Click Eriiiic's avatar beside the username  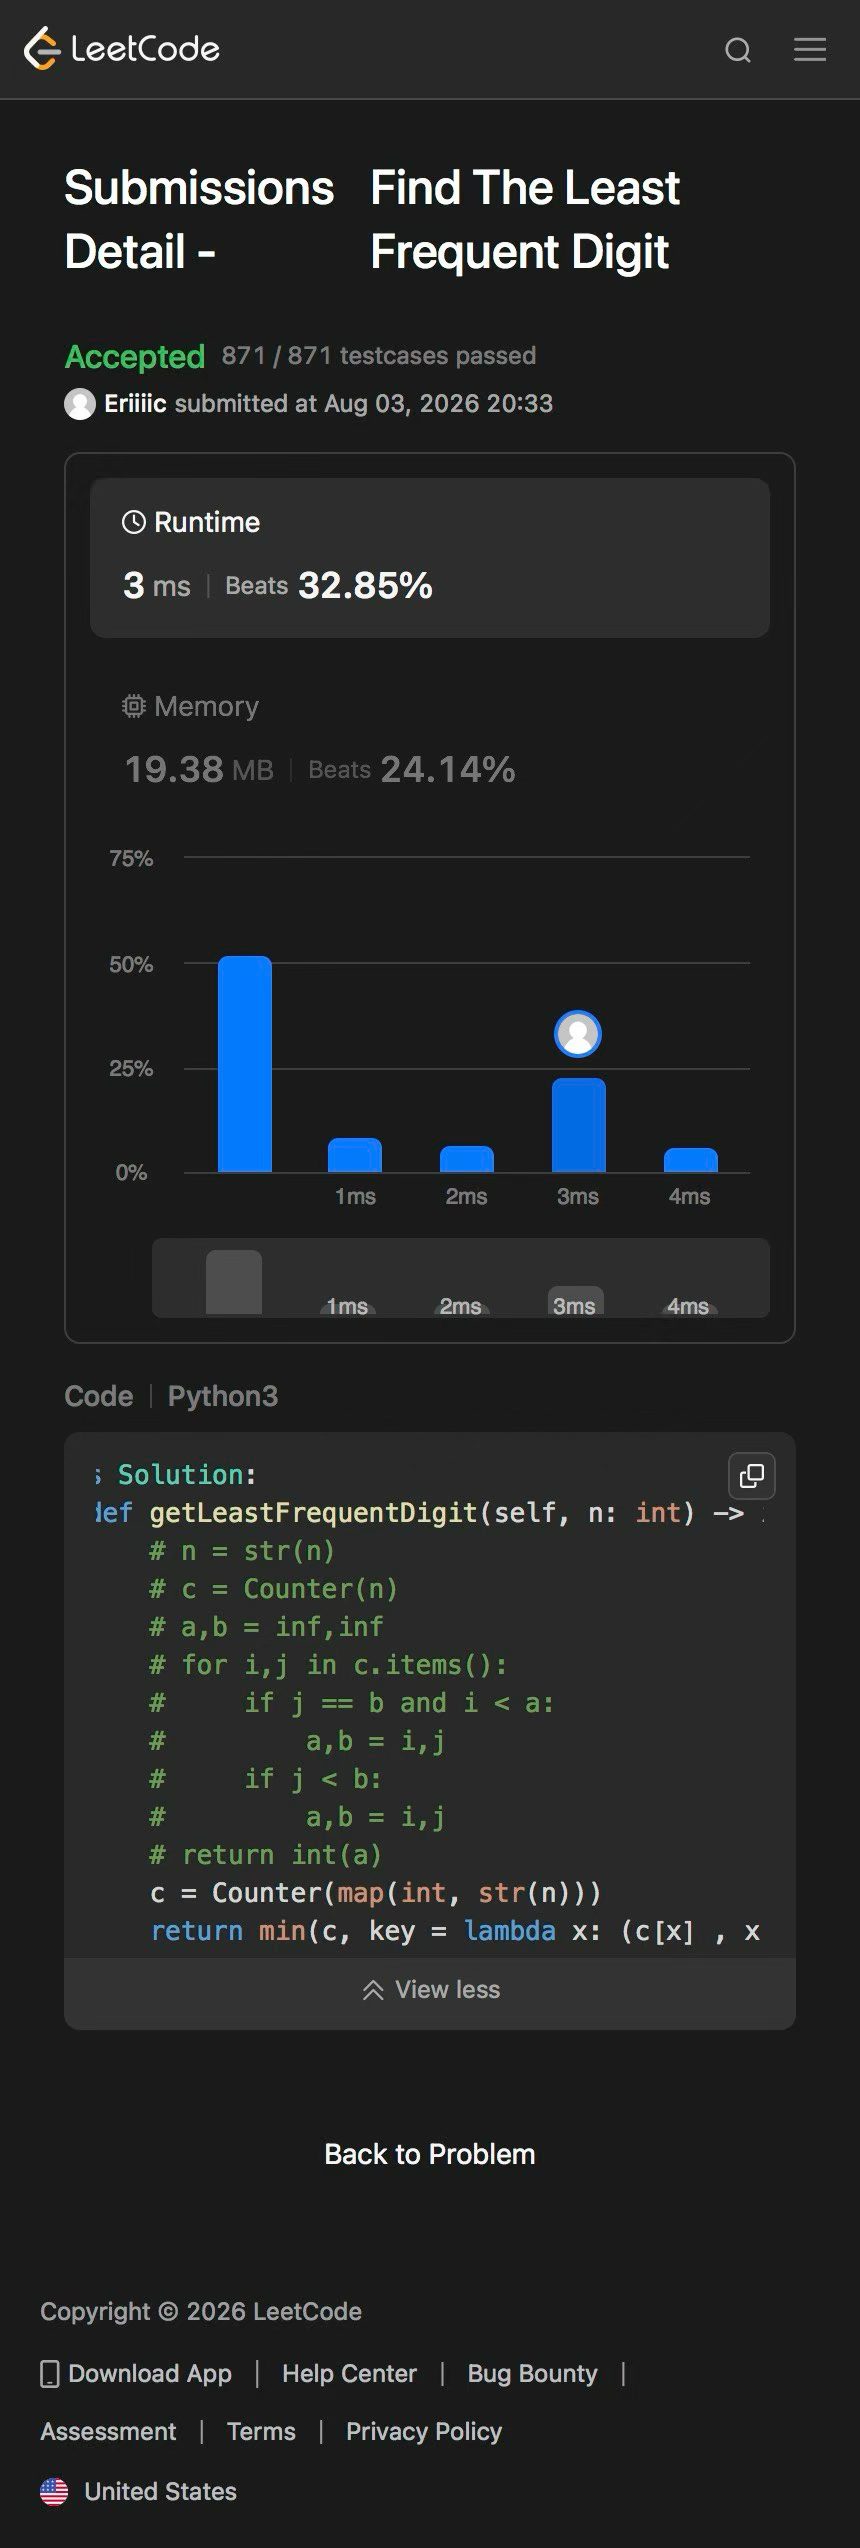click(80, 404)
